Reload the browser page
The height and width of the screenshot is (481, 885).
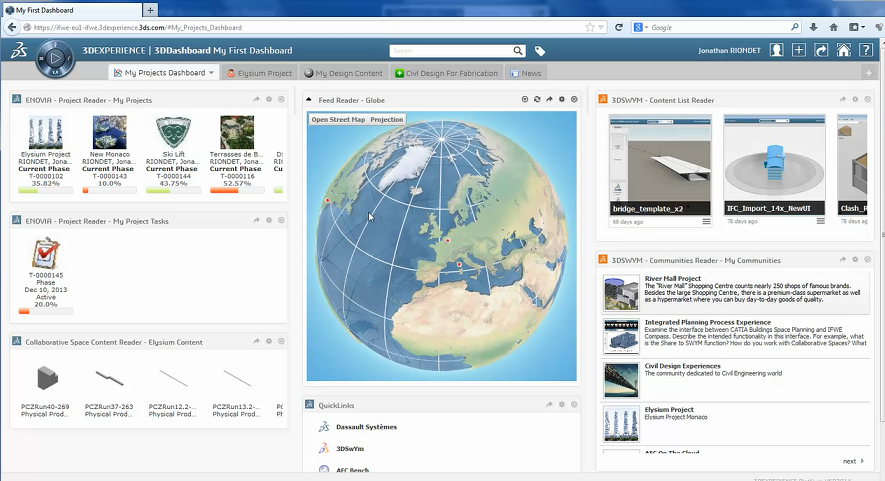[619, 27]
